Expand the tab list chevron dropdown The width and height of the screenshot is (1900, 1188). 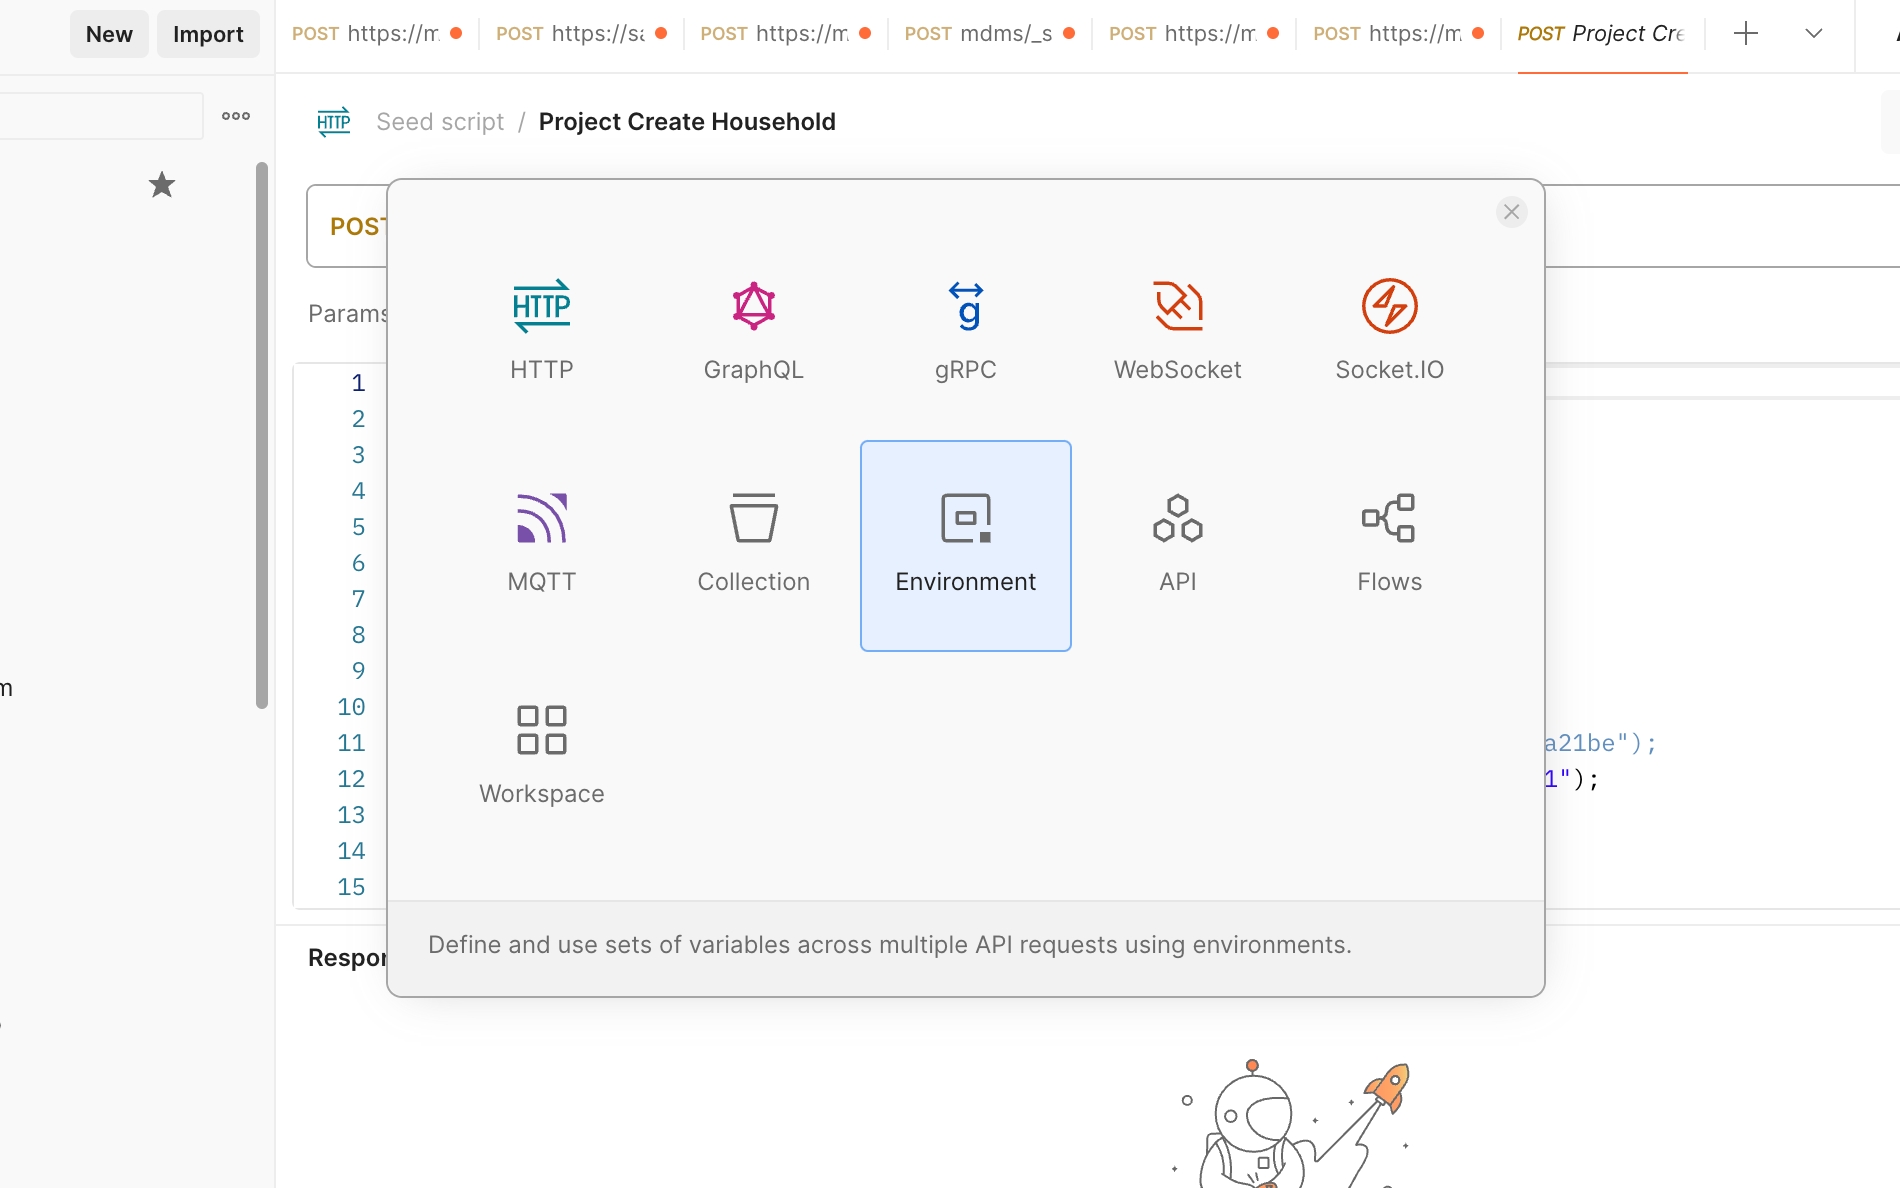1813,34
